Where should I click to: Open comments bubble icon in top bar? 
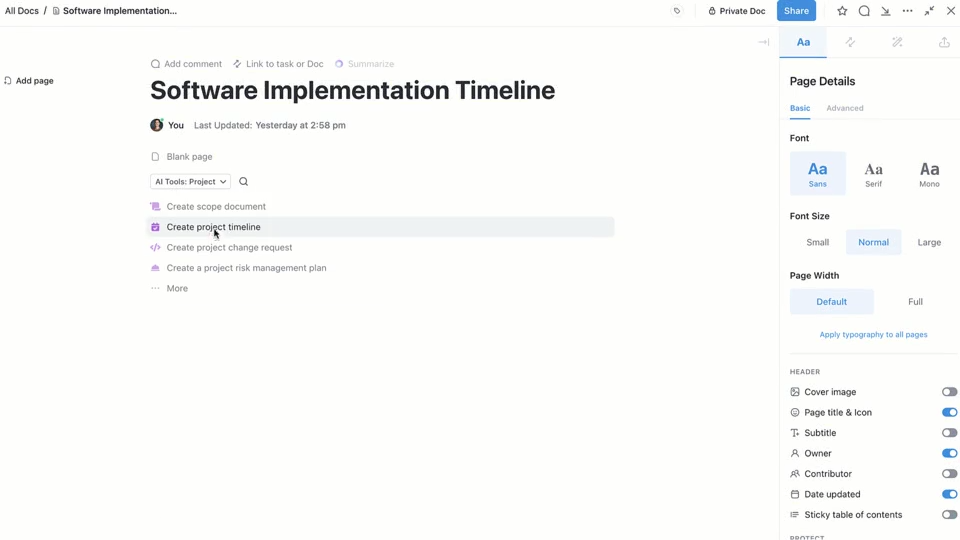(x=864, y=11)
